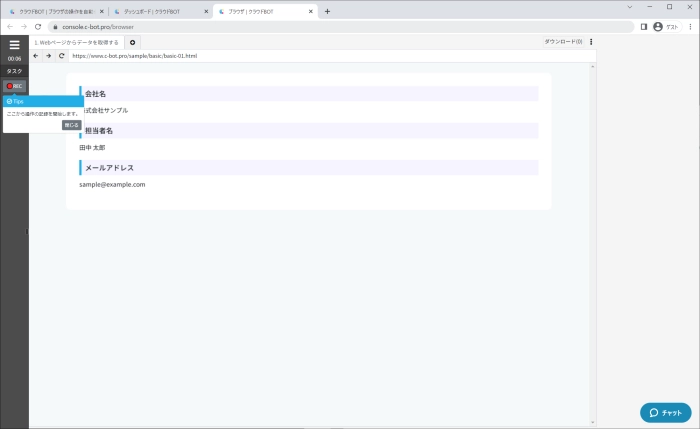Close the Tips popup with 閉じる
Image resolution: width=700 pixels, height=429 pixels.
click(72, 125)
